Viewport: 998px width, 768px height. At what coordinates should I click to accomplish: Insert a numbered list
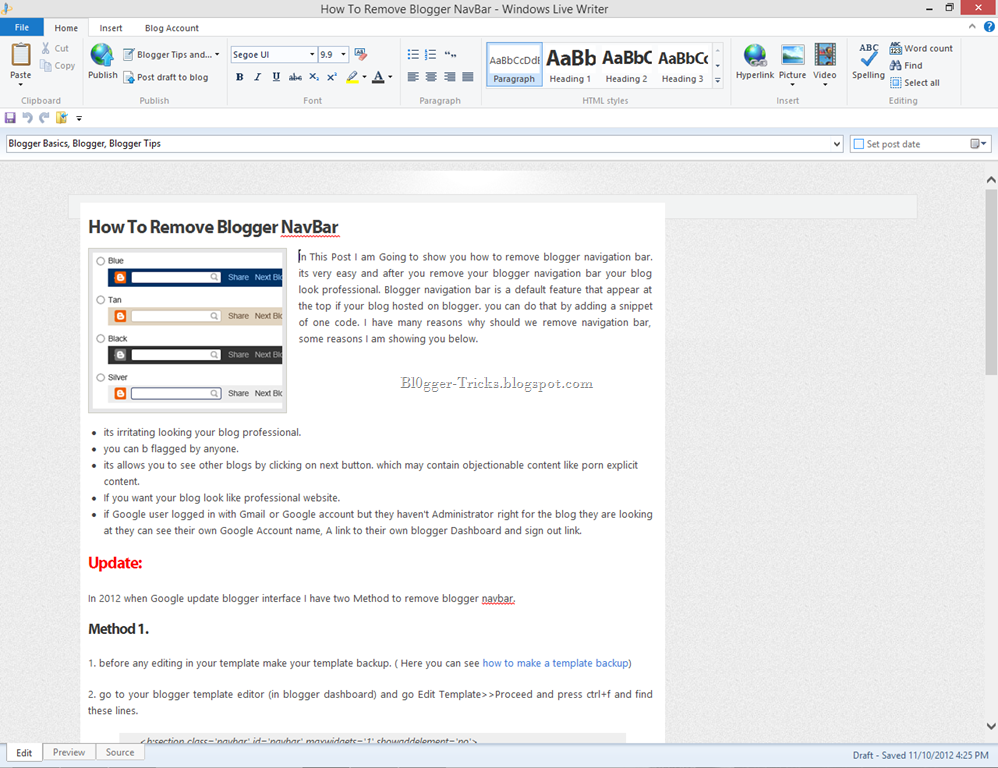coord(431,55)
